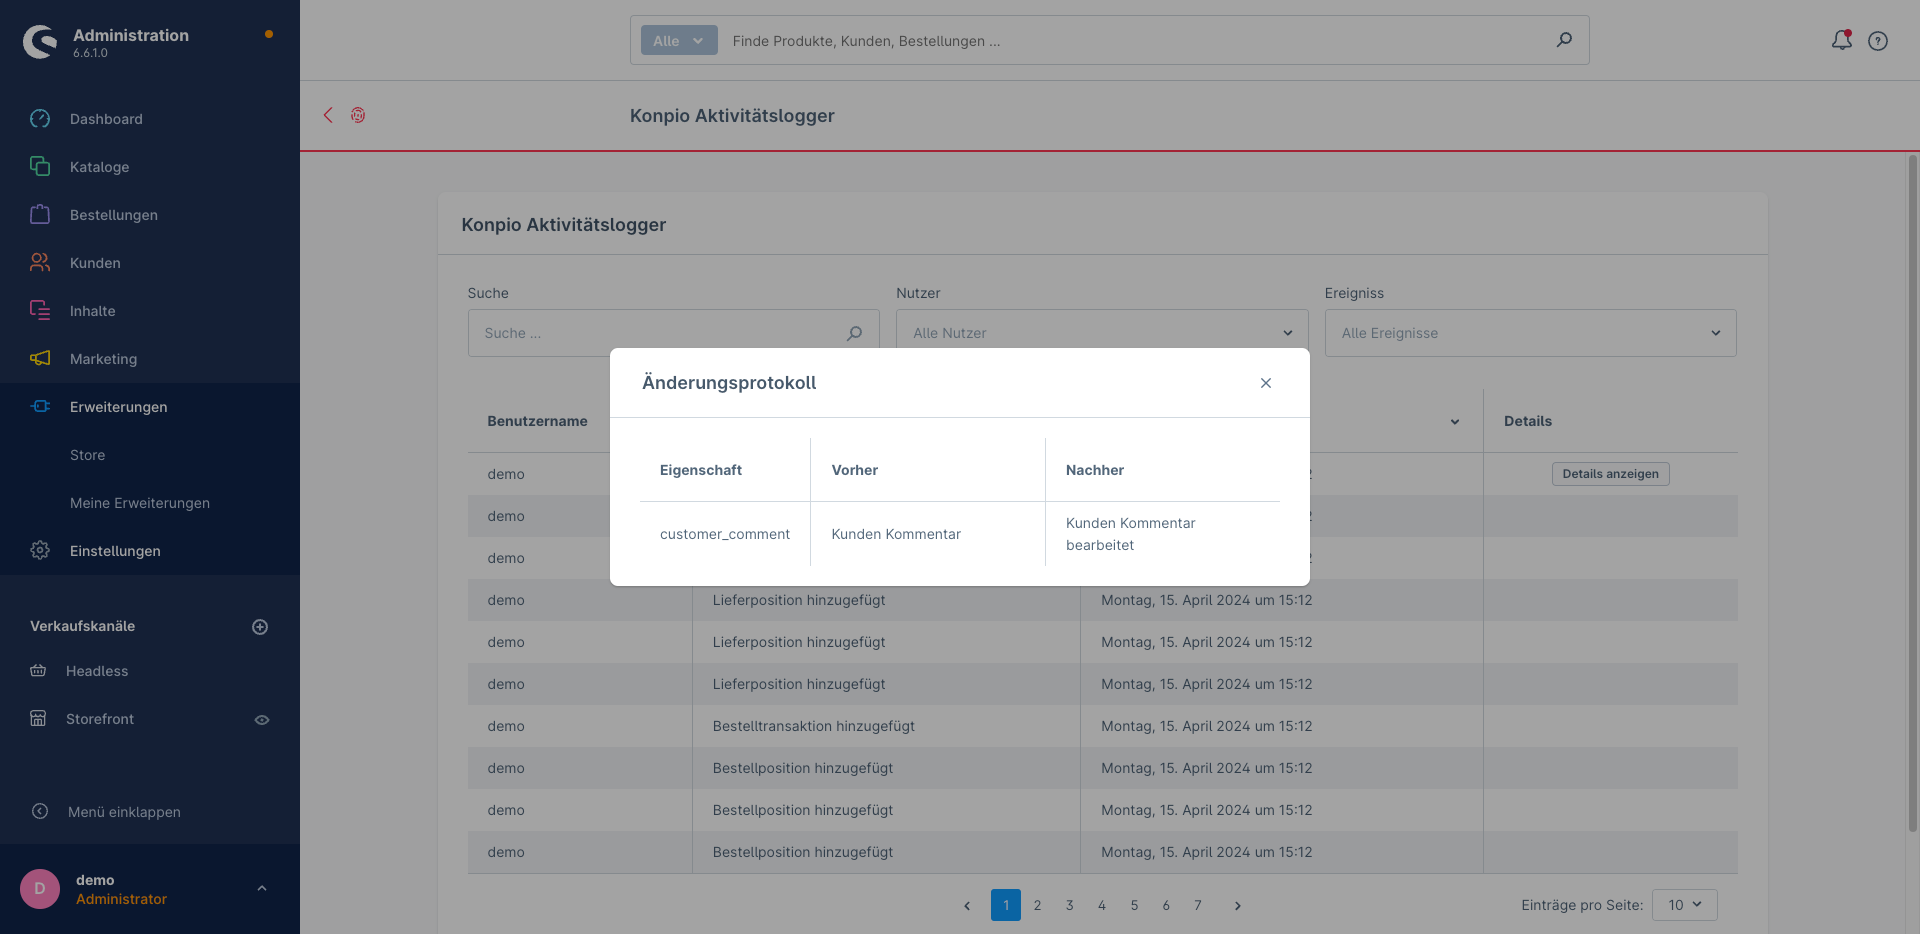Click the Kunden Kommentar bearbeitet cell
Image resolution: width=1920 pixels, height=934 pixels.
(1163, 534)
